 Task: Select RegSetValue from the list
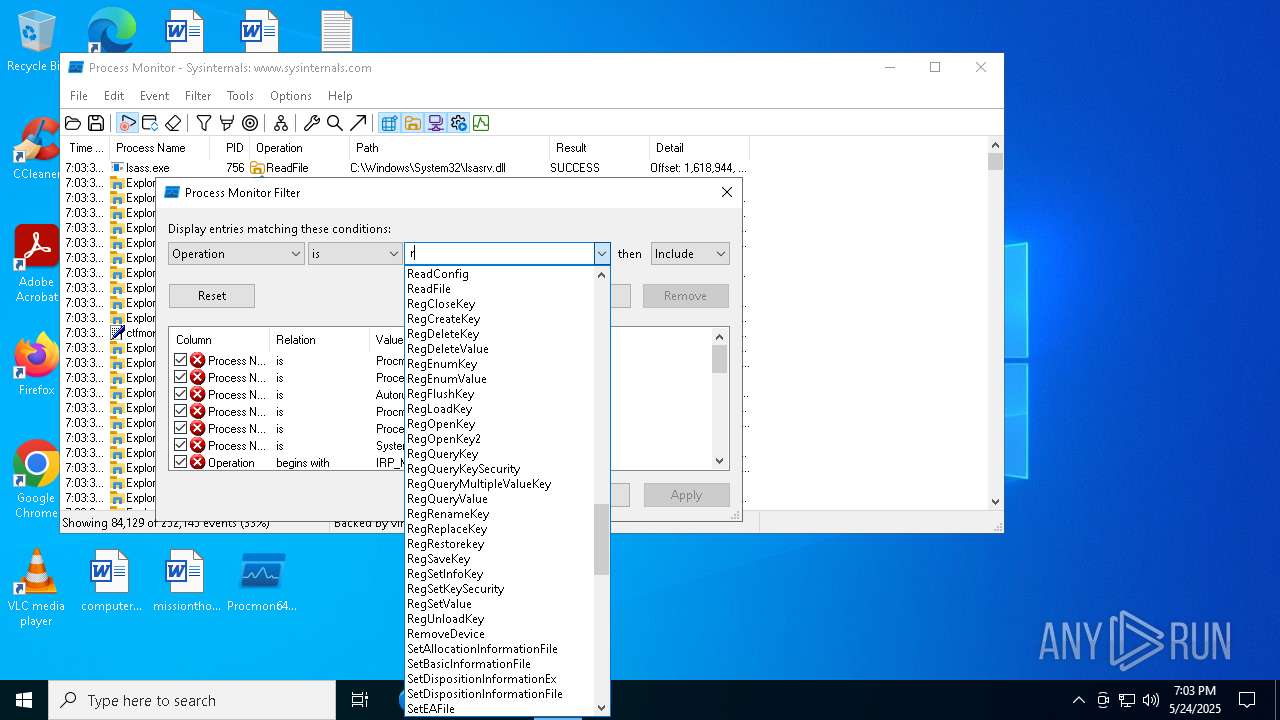coord(439,604)
